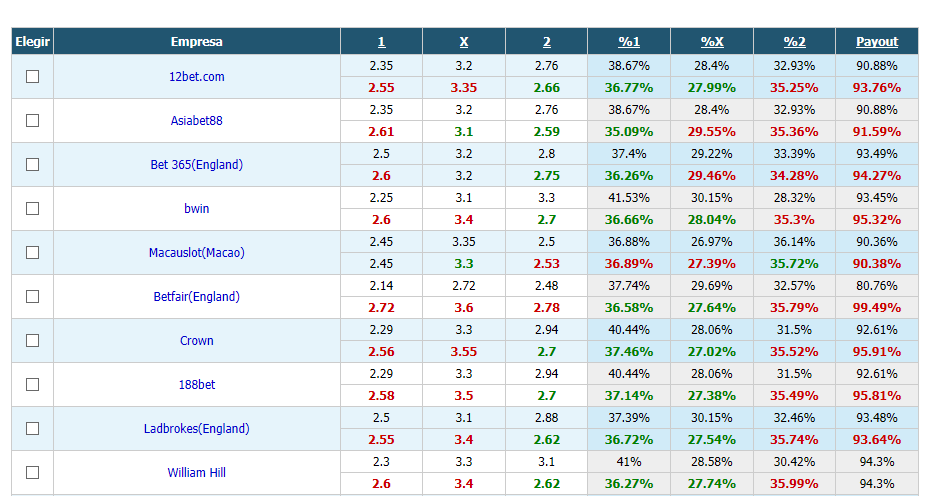The width and height of the screenshot is (929, 496).
Task: Click Bet 365 current payout 94.27%
Action: (x=877, y=175)
